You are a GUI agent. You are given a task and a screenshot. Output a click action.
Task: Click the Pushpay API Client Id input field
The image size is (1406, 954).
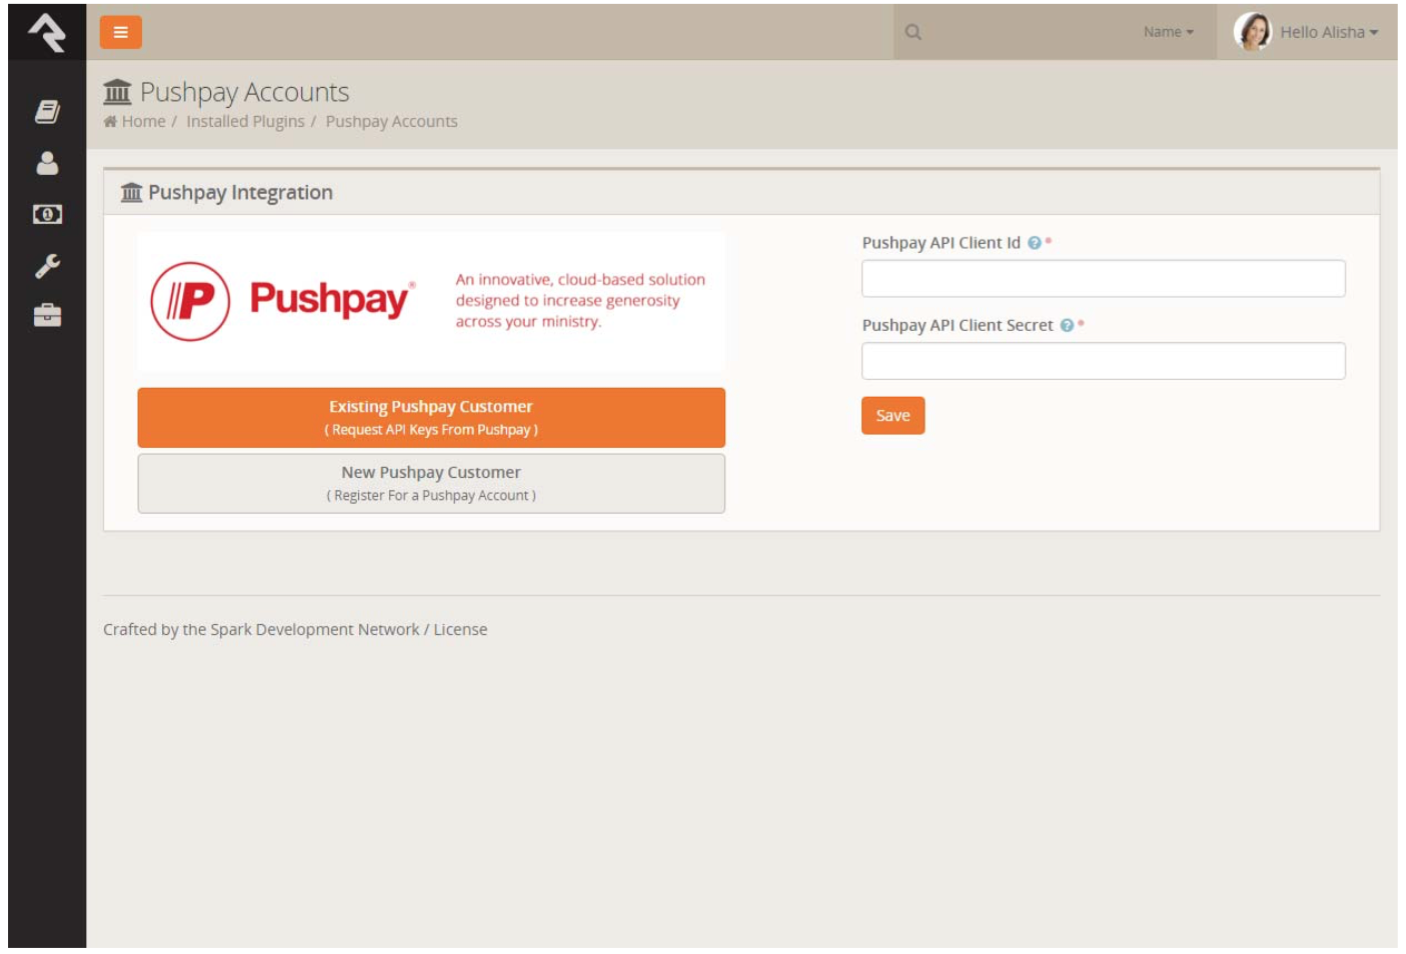(x=1104, y=277)
